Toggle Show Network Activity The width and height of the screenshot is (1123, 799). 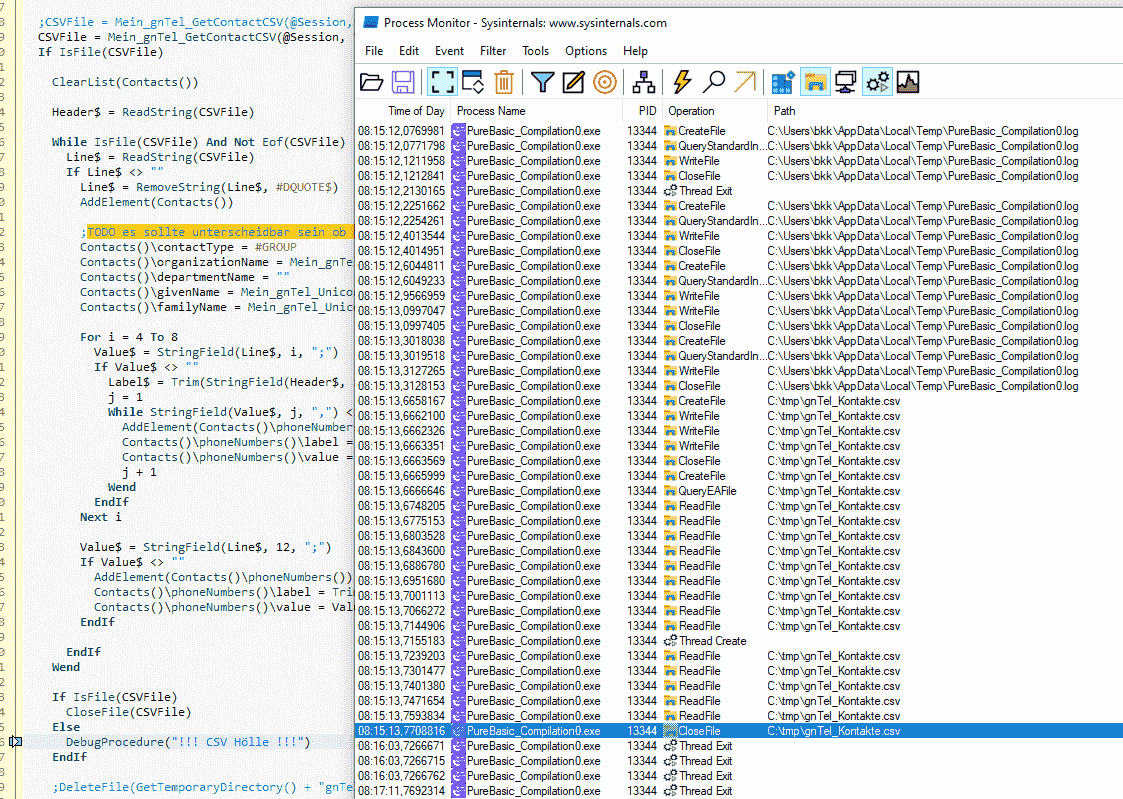point(846,82)
